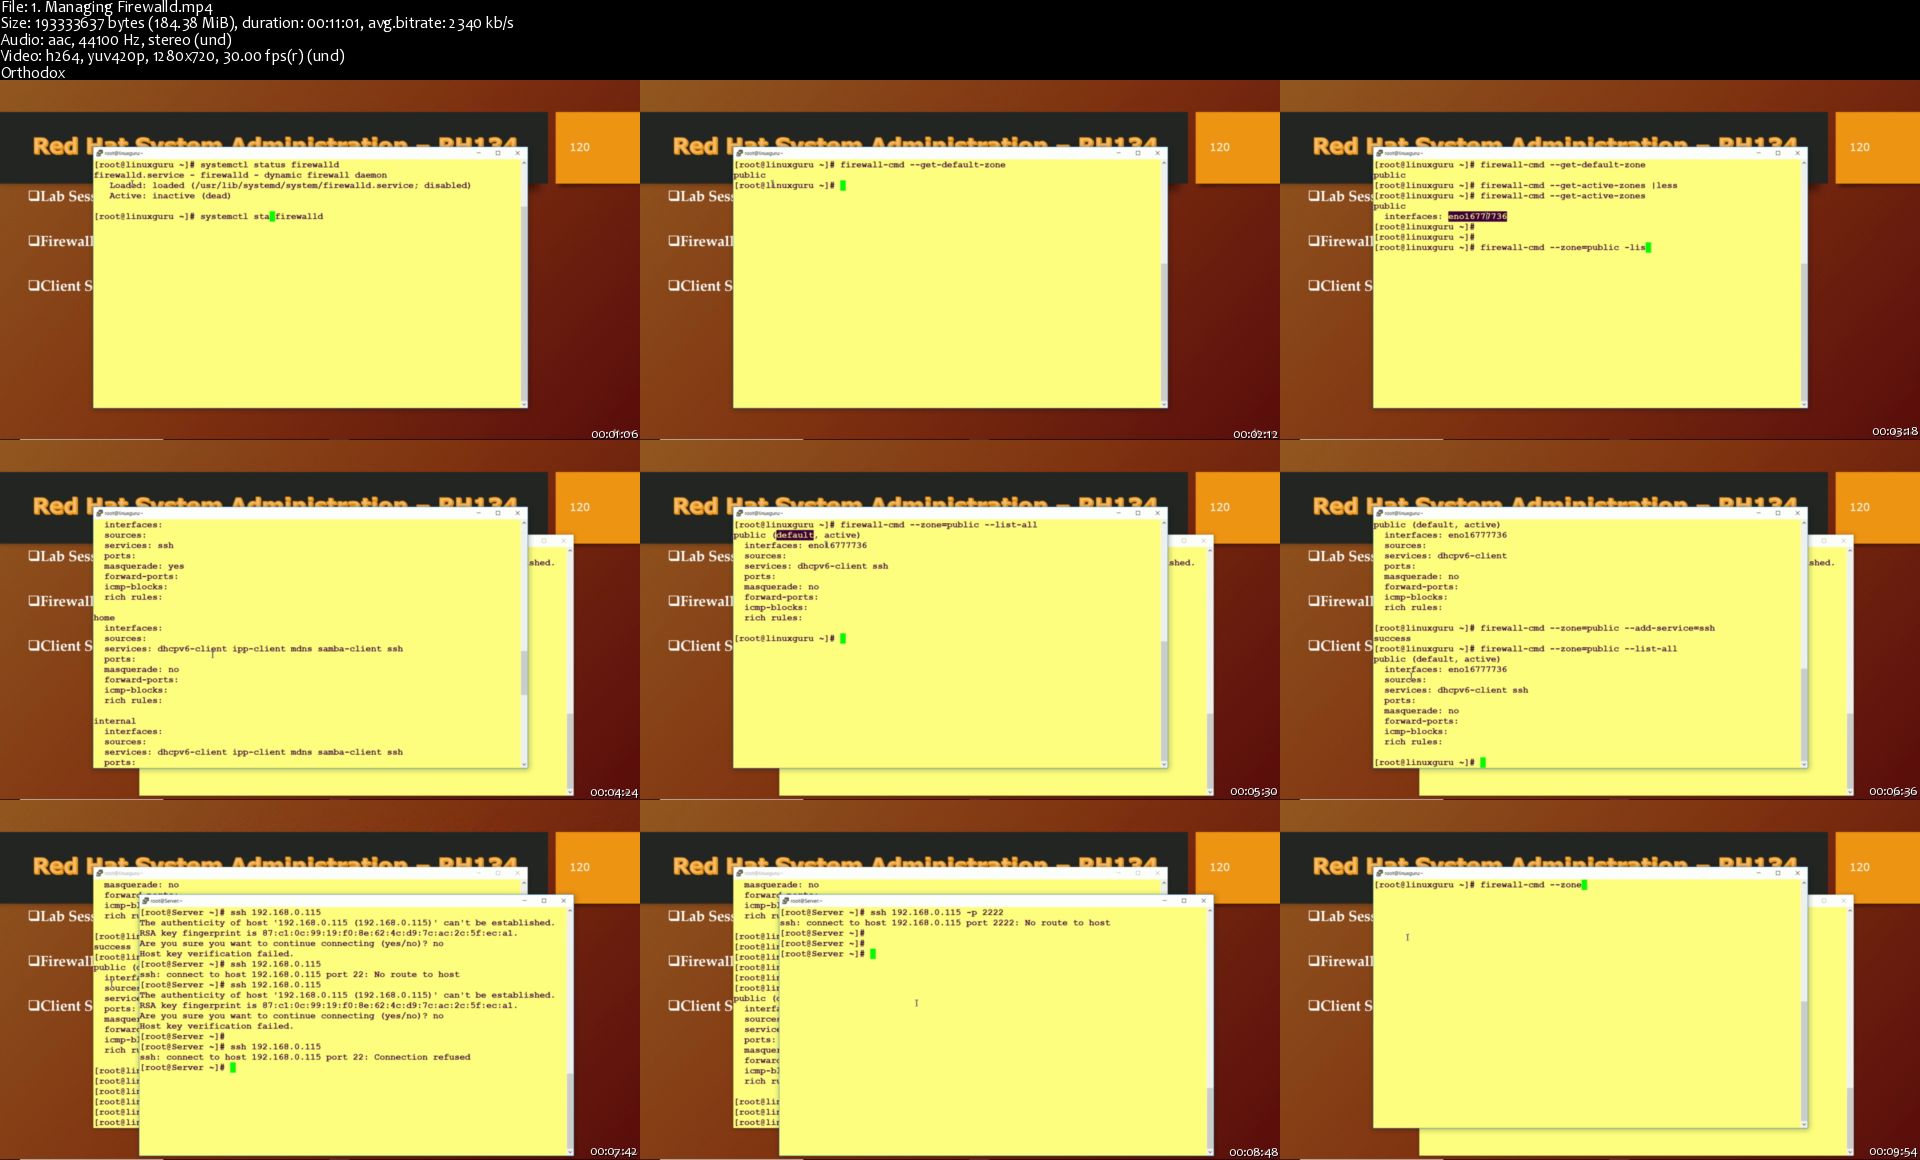Click the 'masquerade: yes' line in the 00:04:24 terminal
Image resolution: width=1920 pixels, height=1160 pixels.
click(x=144, y=566)
